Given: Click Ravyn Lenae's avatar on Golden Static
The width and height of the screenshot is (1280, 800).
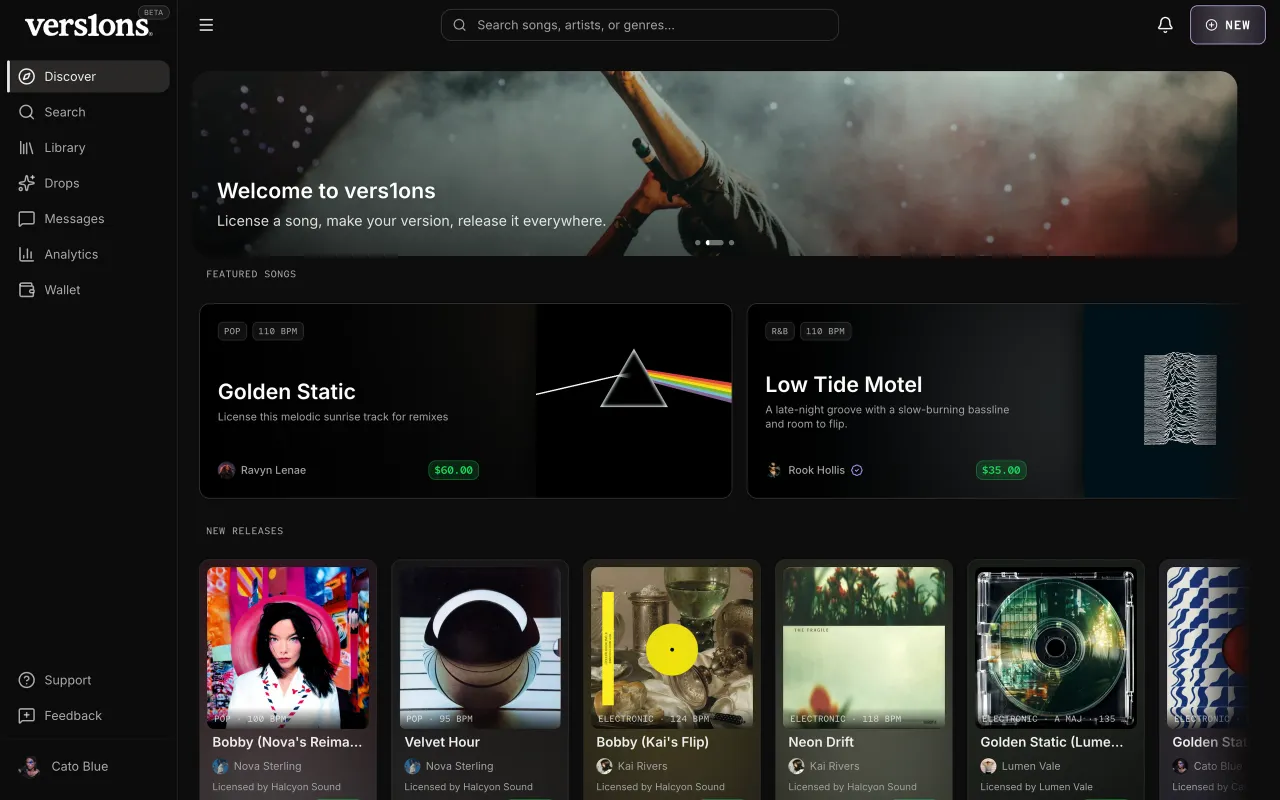Looking at the screenshot, I should pos(227,470).
